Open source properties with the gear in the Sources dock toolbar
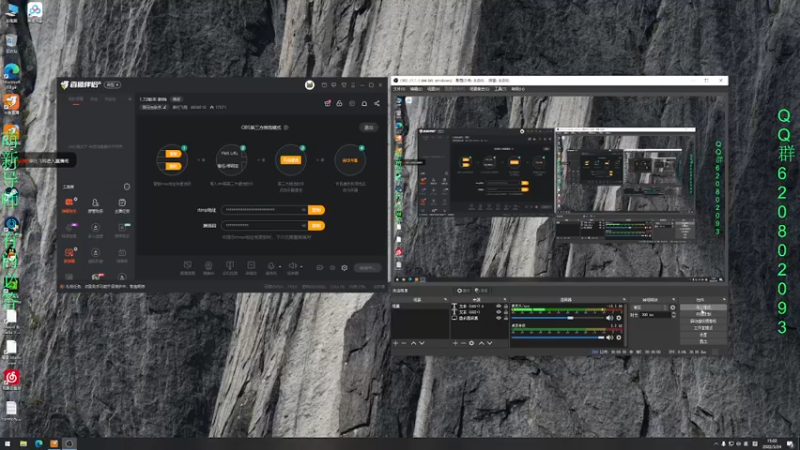 472,343
